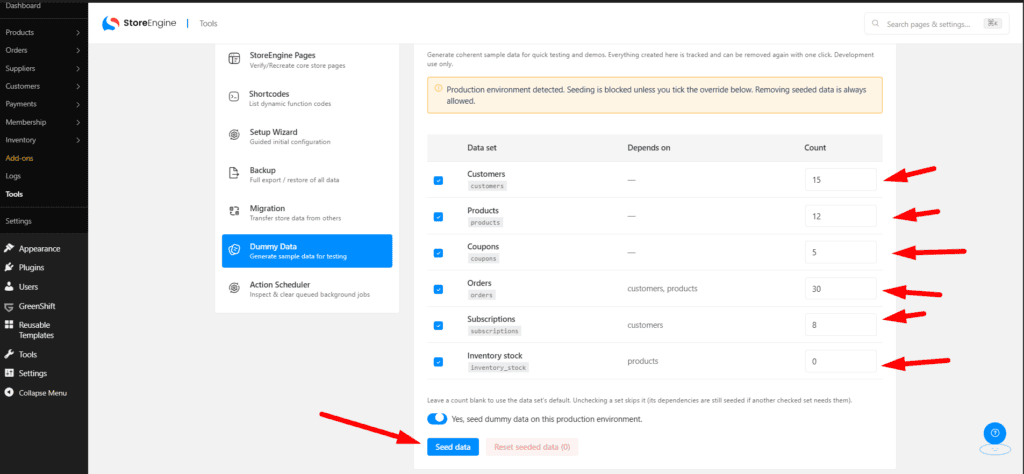
Task: Click the Setup Wizard icon
Action: (234, 135)
